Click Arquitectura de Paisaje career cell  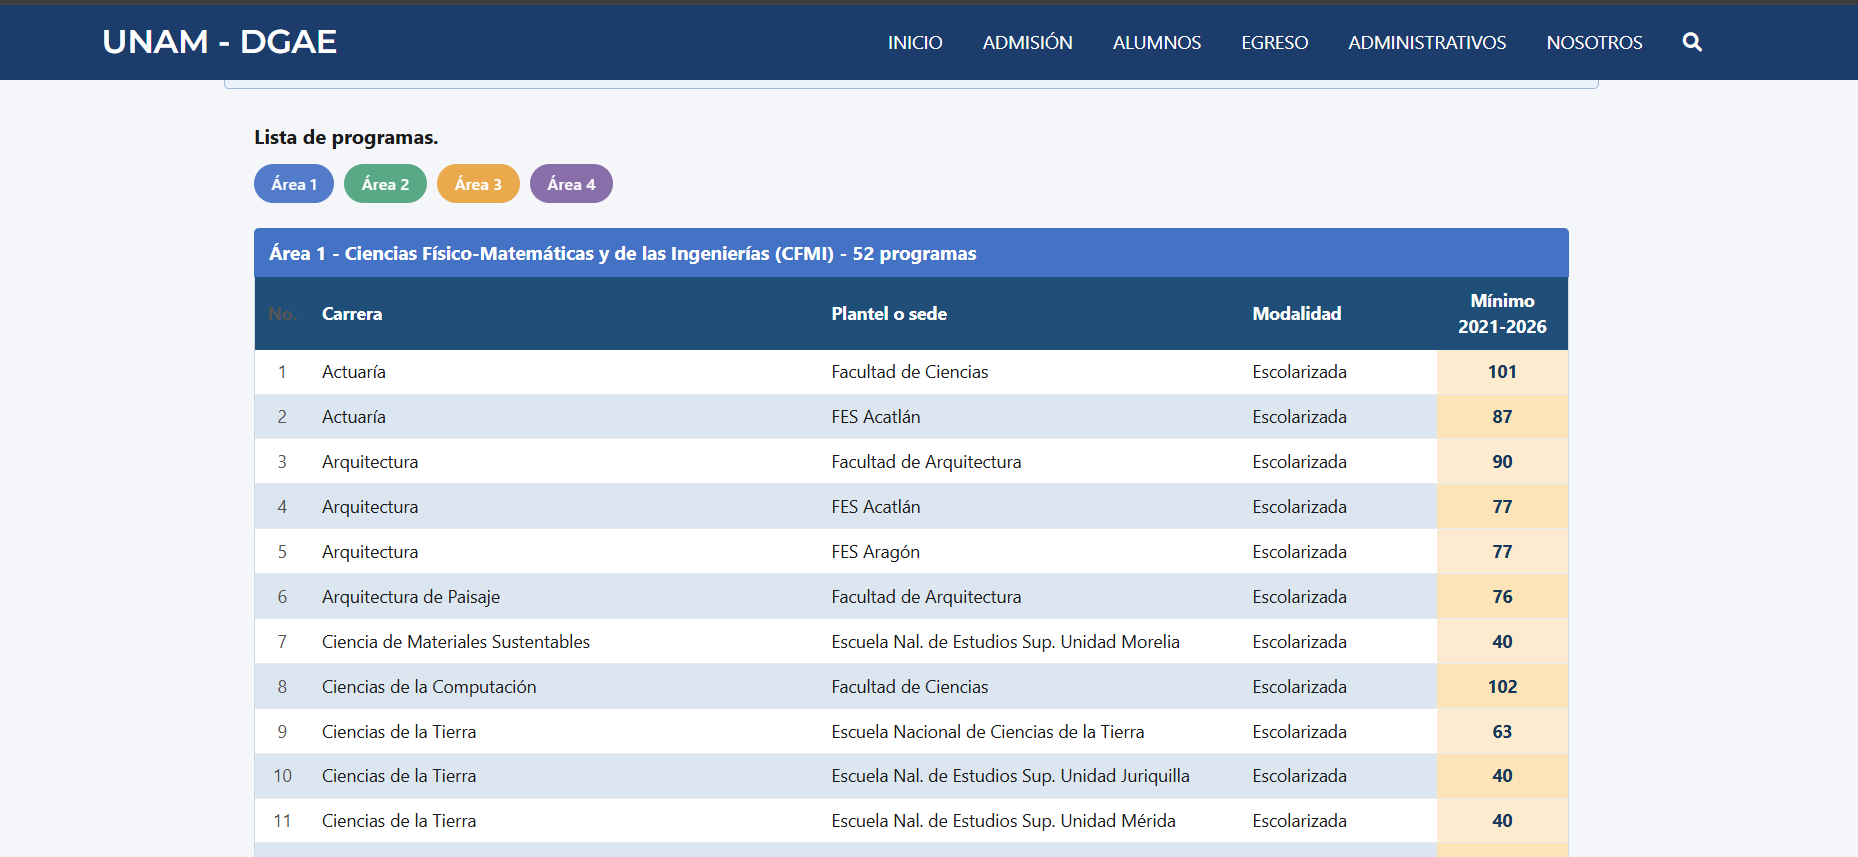click(411, 597)
